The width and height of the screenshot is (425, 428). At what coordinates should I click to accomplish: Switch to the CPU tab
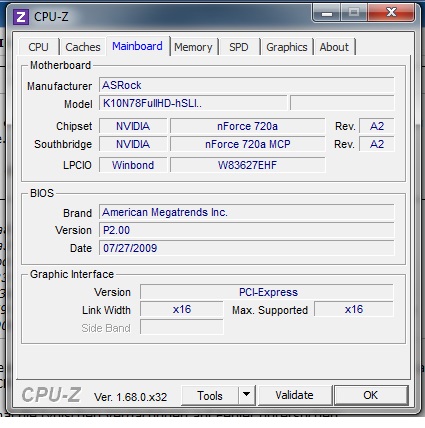tap(39, 47)
